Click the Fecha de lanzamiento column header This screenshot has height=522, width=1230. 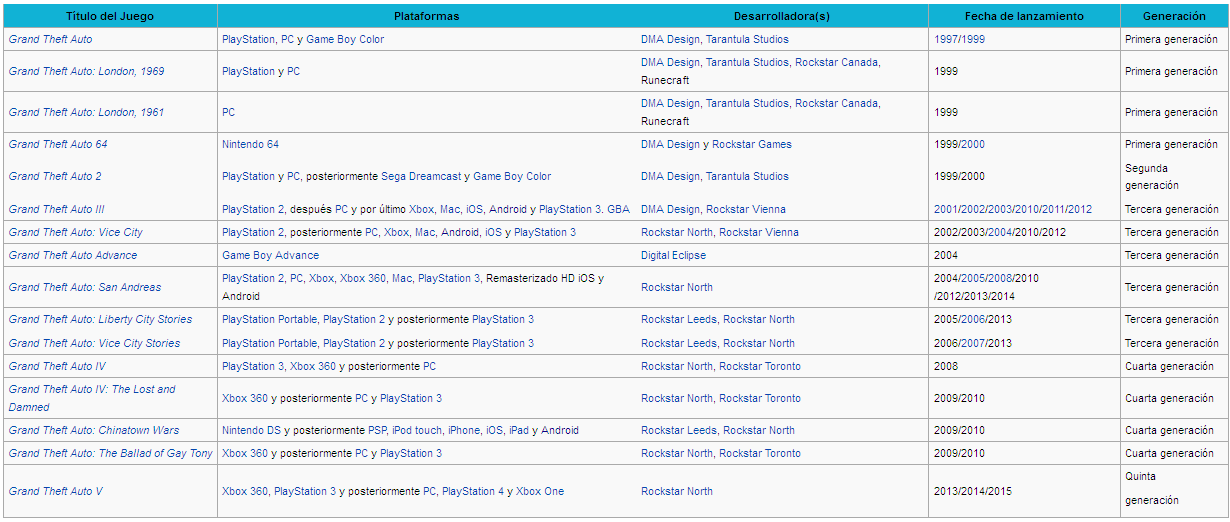coord(1024,16)
